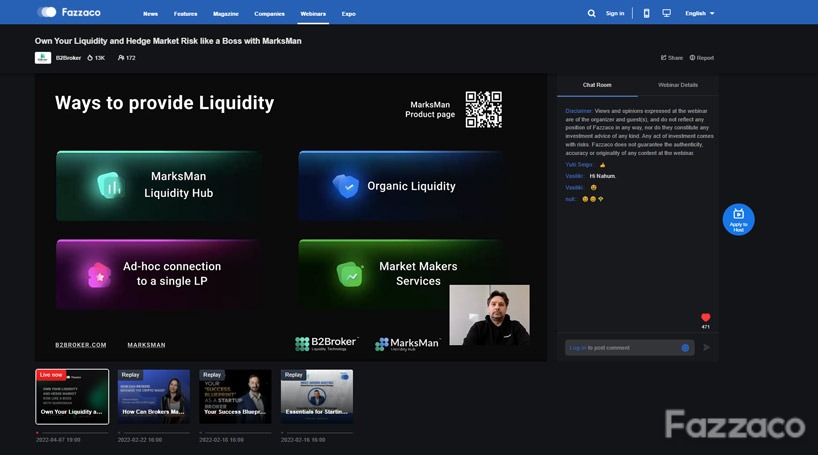Viewport: 818px width, 455px height.
Task: Click the comment input field
Action: (630, 348)
